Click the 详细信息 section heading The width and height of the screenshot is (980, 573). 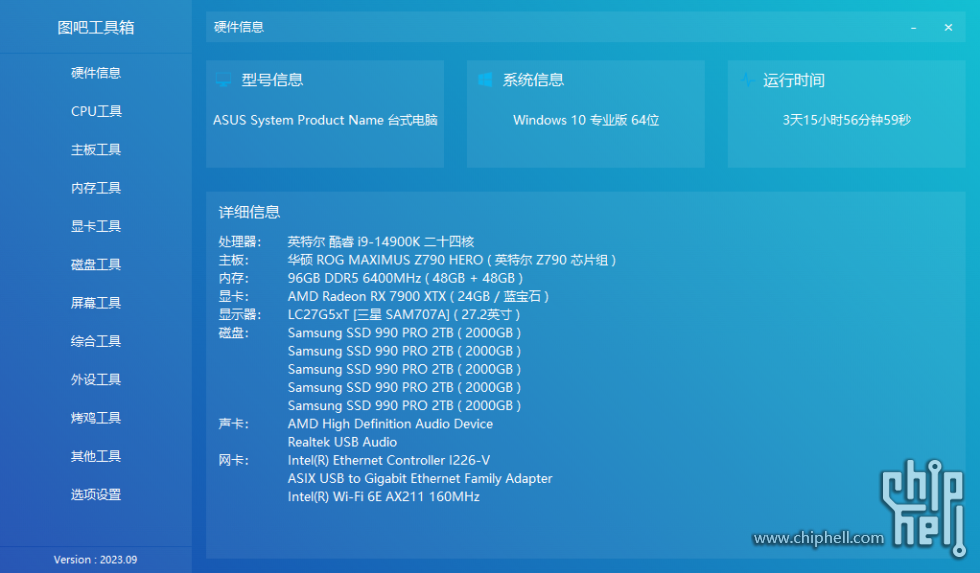point(249,212)
